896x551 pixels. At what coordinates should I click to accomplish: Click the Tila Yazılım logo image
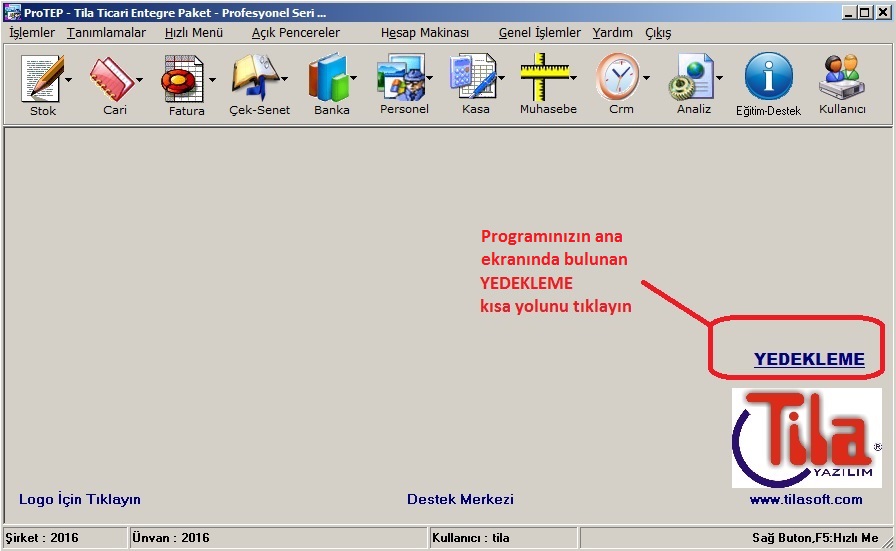(806, 437)
